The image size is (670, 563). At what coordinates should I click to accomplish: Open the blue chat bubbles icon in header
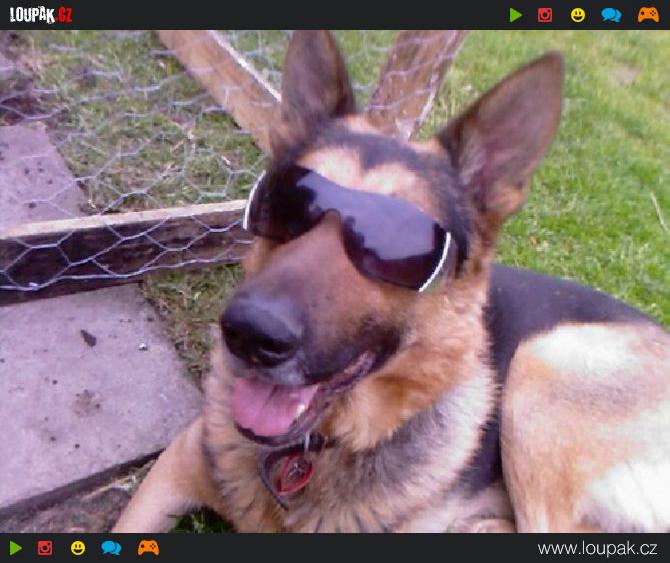click(x=611, y=15)
